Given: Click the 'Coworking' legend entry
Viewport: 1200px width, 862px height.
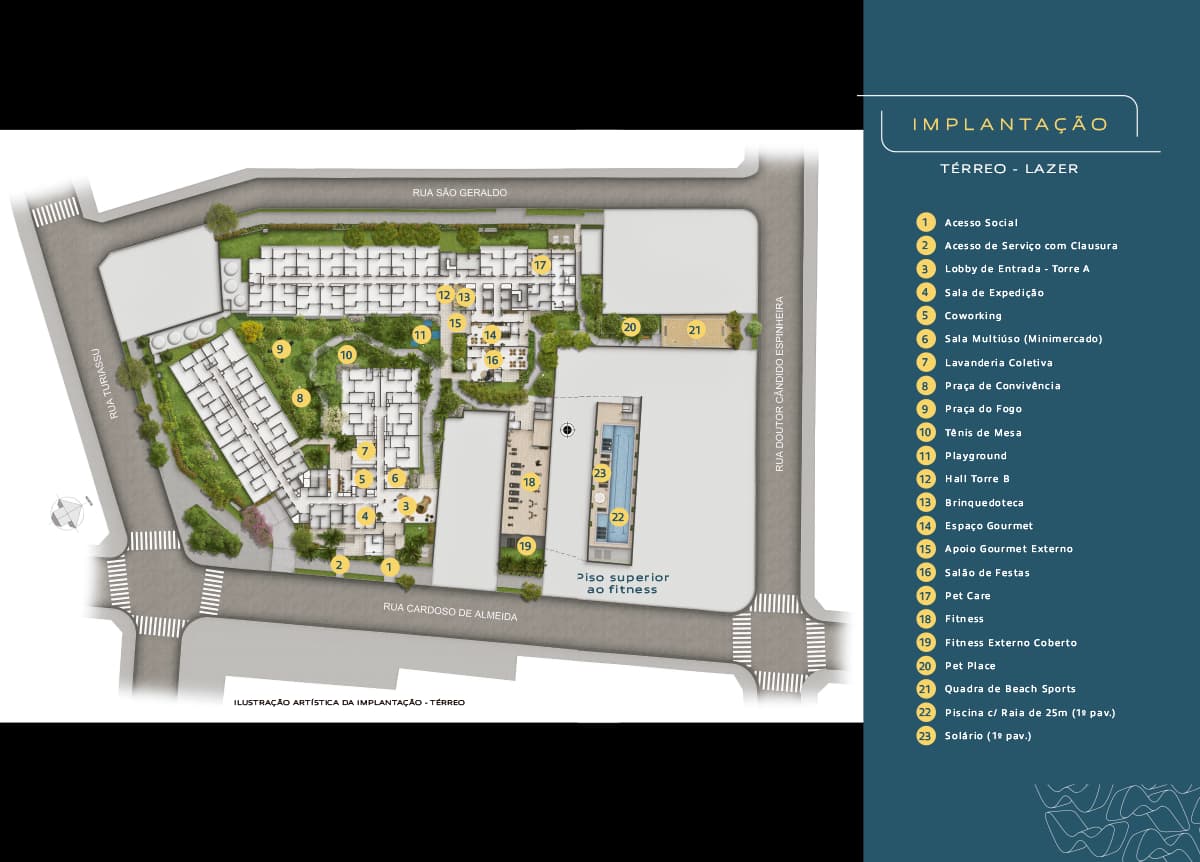Looking at the screenshot, I should (x=973, y=316).
